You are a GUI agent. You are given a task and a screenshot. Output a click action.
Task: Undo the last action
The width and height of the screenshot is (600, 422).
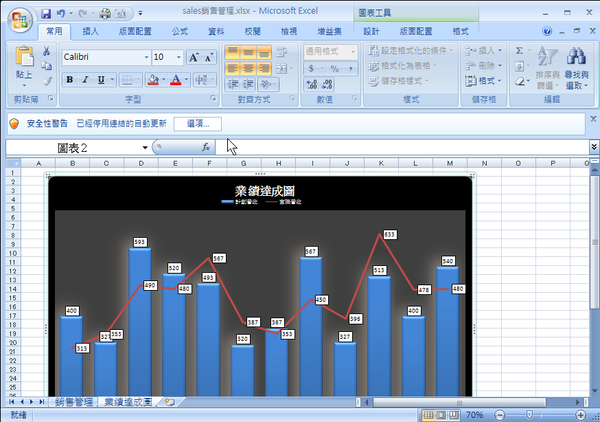[60, 14]
